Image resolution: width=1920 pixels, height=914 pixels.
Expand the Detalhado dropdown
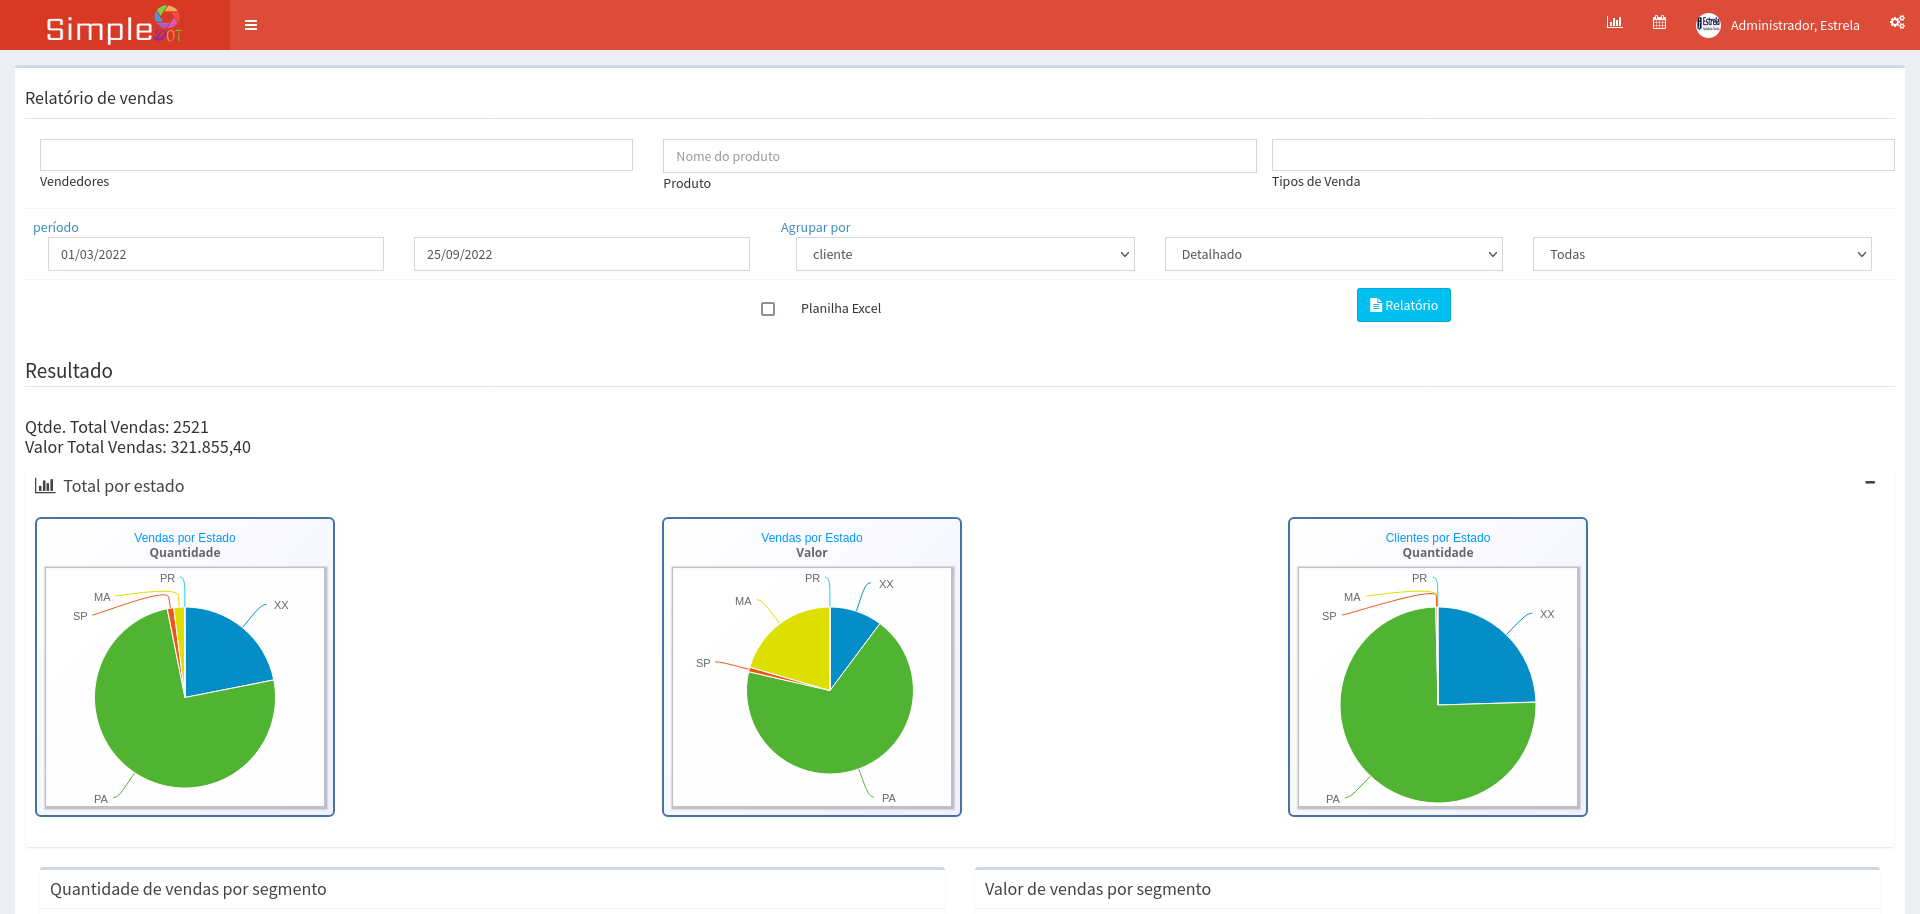(x=1333, y=254)
